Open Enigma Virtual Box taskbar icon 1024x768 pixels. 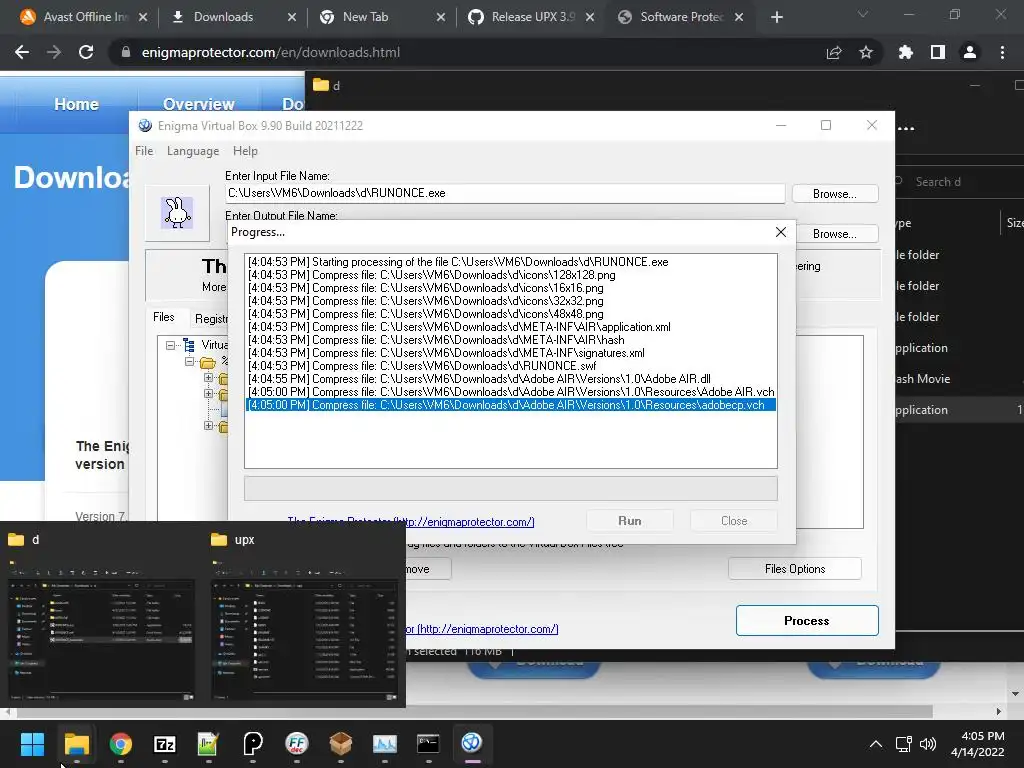[472, 743]
